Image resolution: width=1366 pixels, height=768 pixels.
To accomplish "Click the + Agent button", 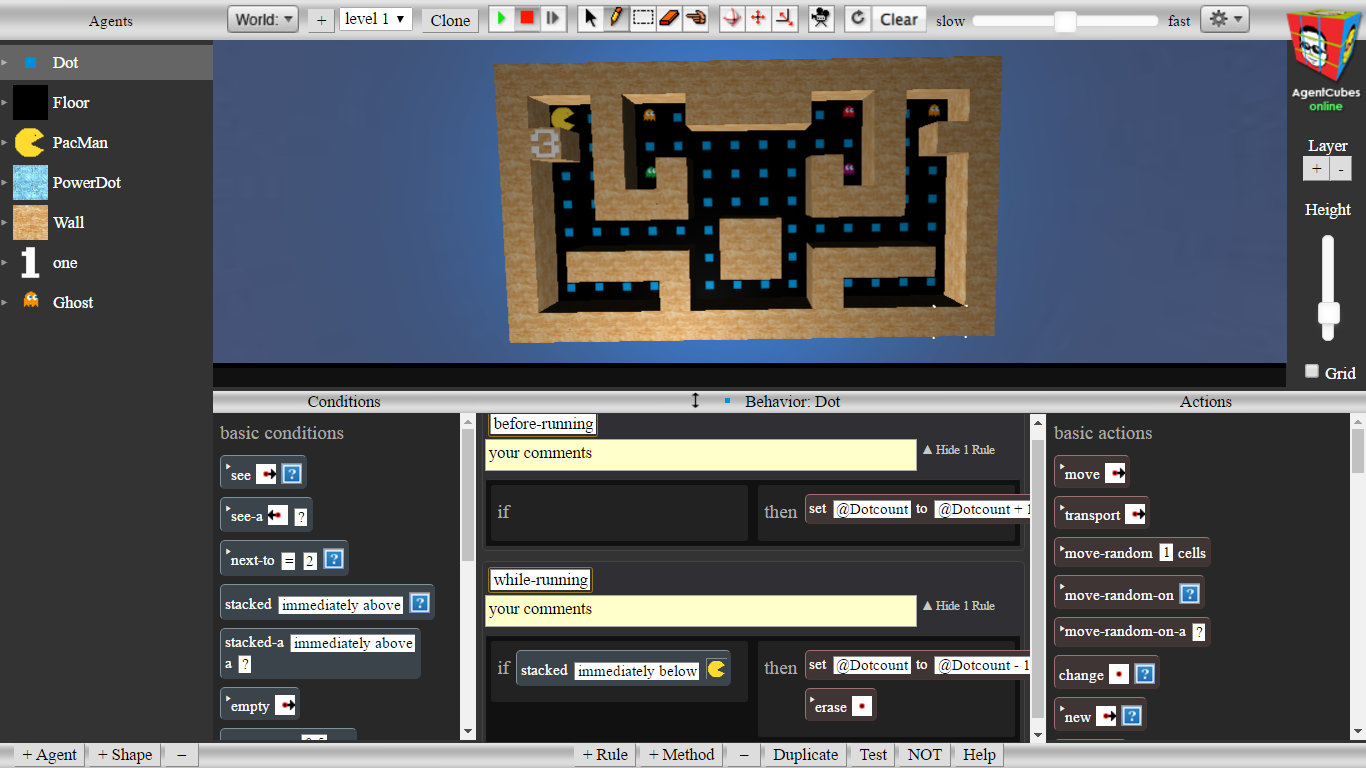I will pos(50,755).
